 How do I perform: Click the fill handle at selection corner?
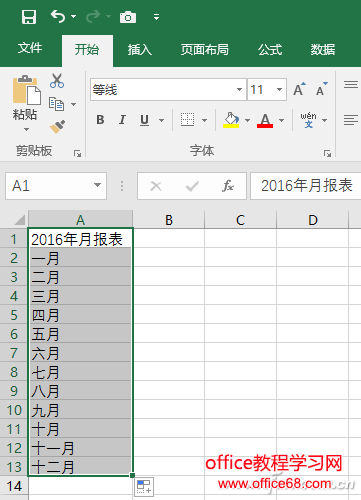(x=133, y=475)
